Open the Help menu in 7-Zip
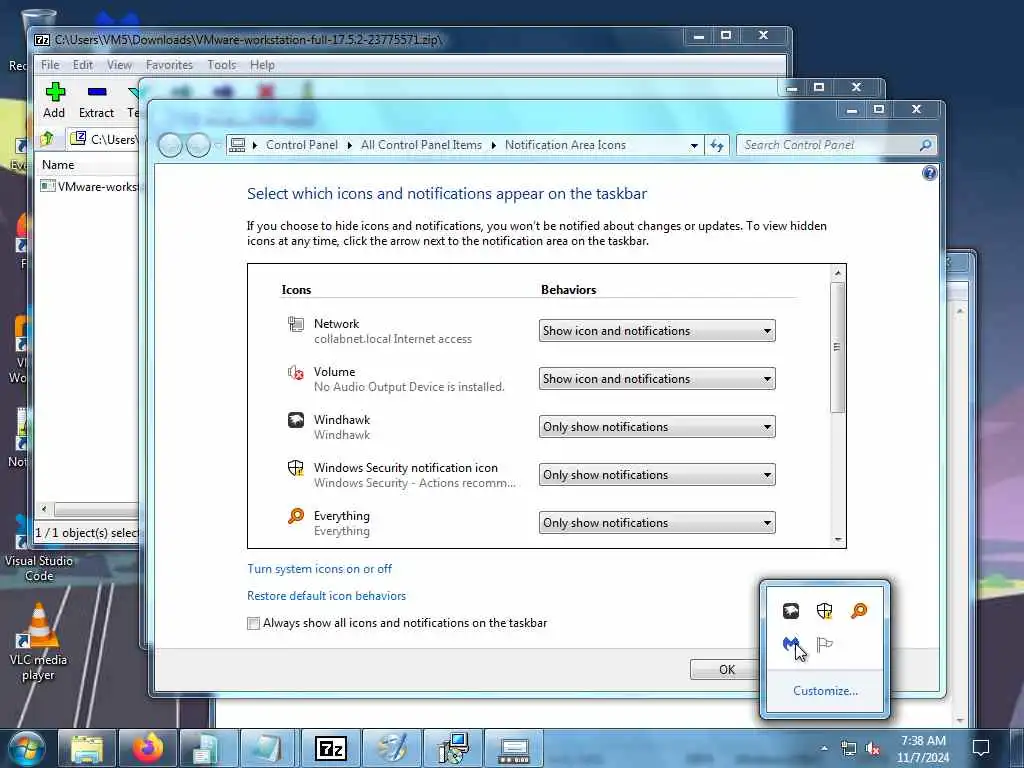 coord(262,65)
